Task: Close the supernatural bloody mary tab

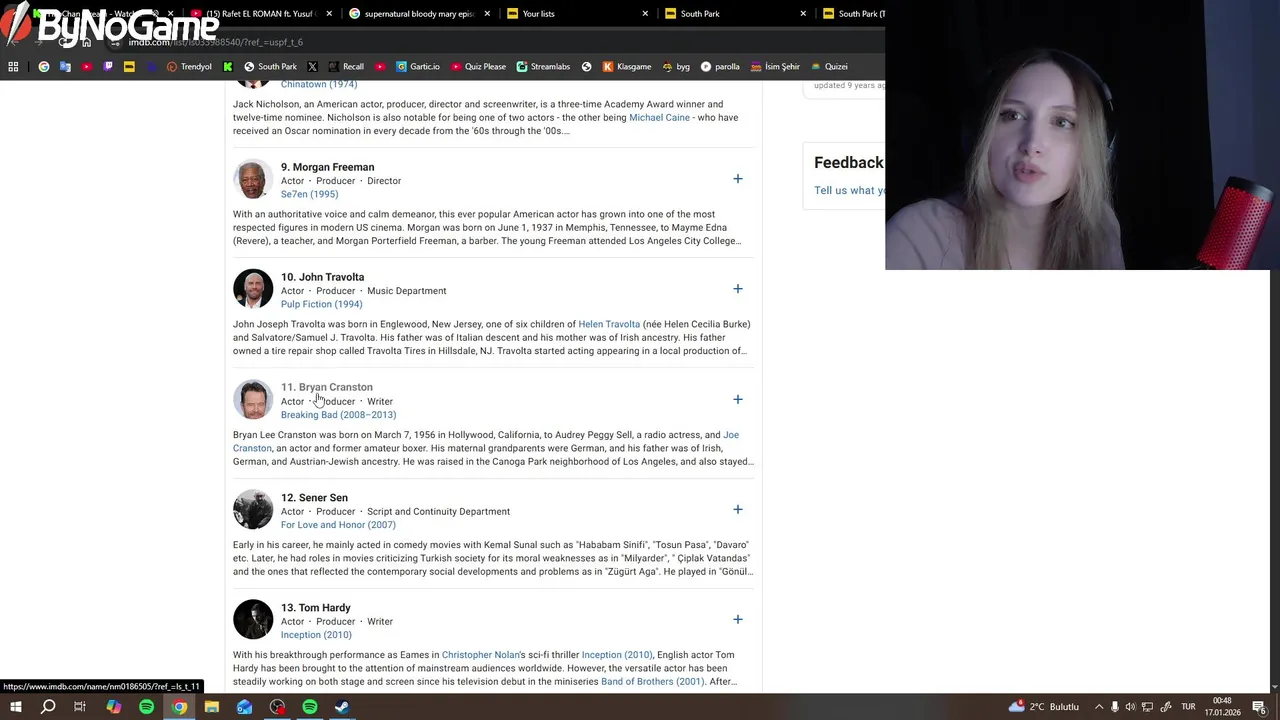Action: (487, 14)
